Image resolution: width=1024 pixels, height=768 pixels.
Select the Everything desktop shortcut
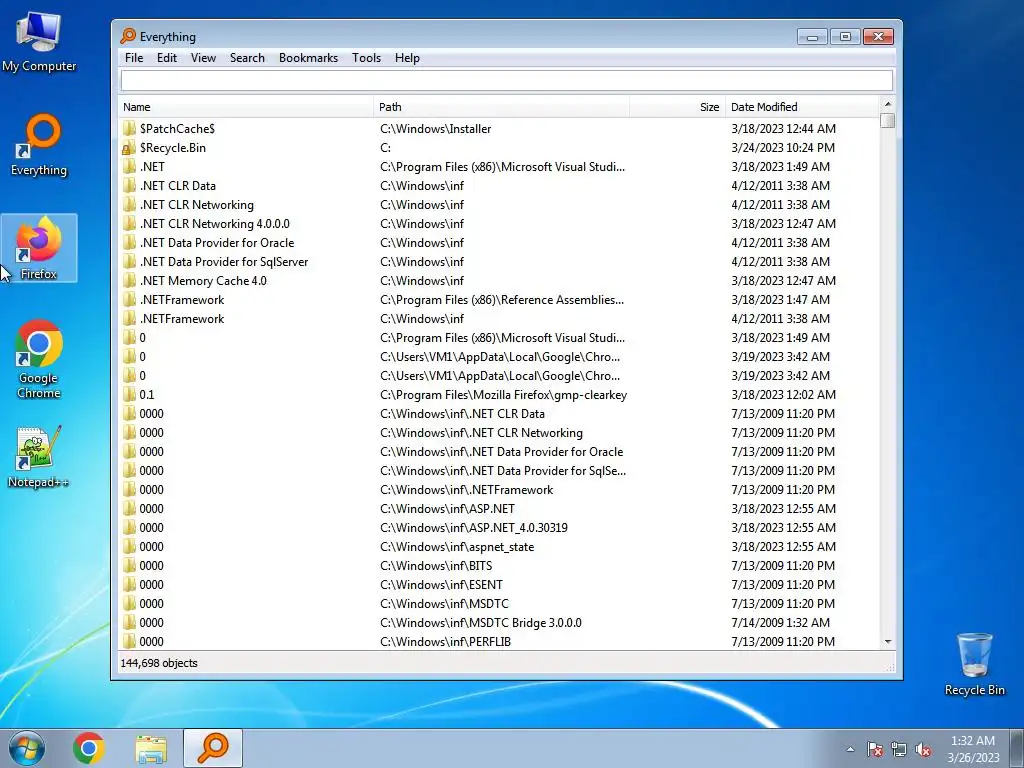pos(39,145)
